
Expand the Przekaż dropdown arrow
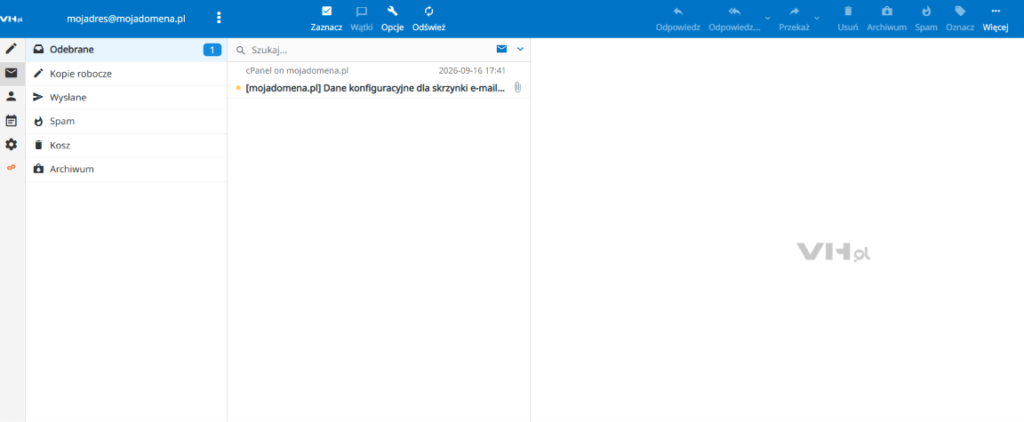tap(816, 18)
